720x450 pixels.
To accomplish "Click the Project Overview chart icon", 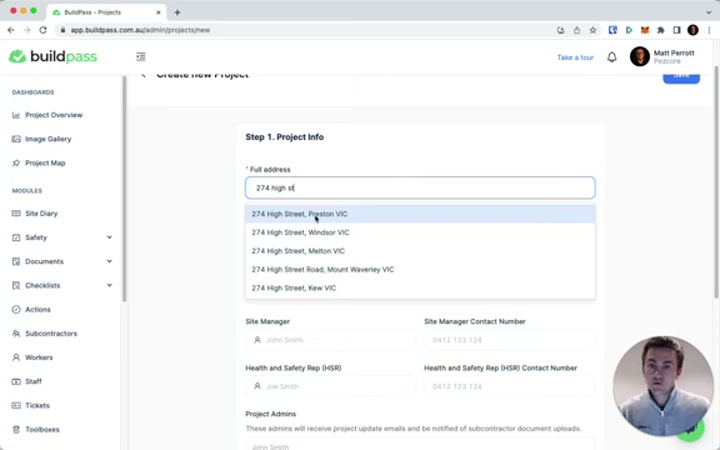I will (16, 115).
